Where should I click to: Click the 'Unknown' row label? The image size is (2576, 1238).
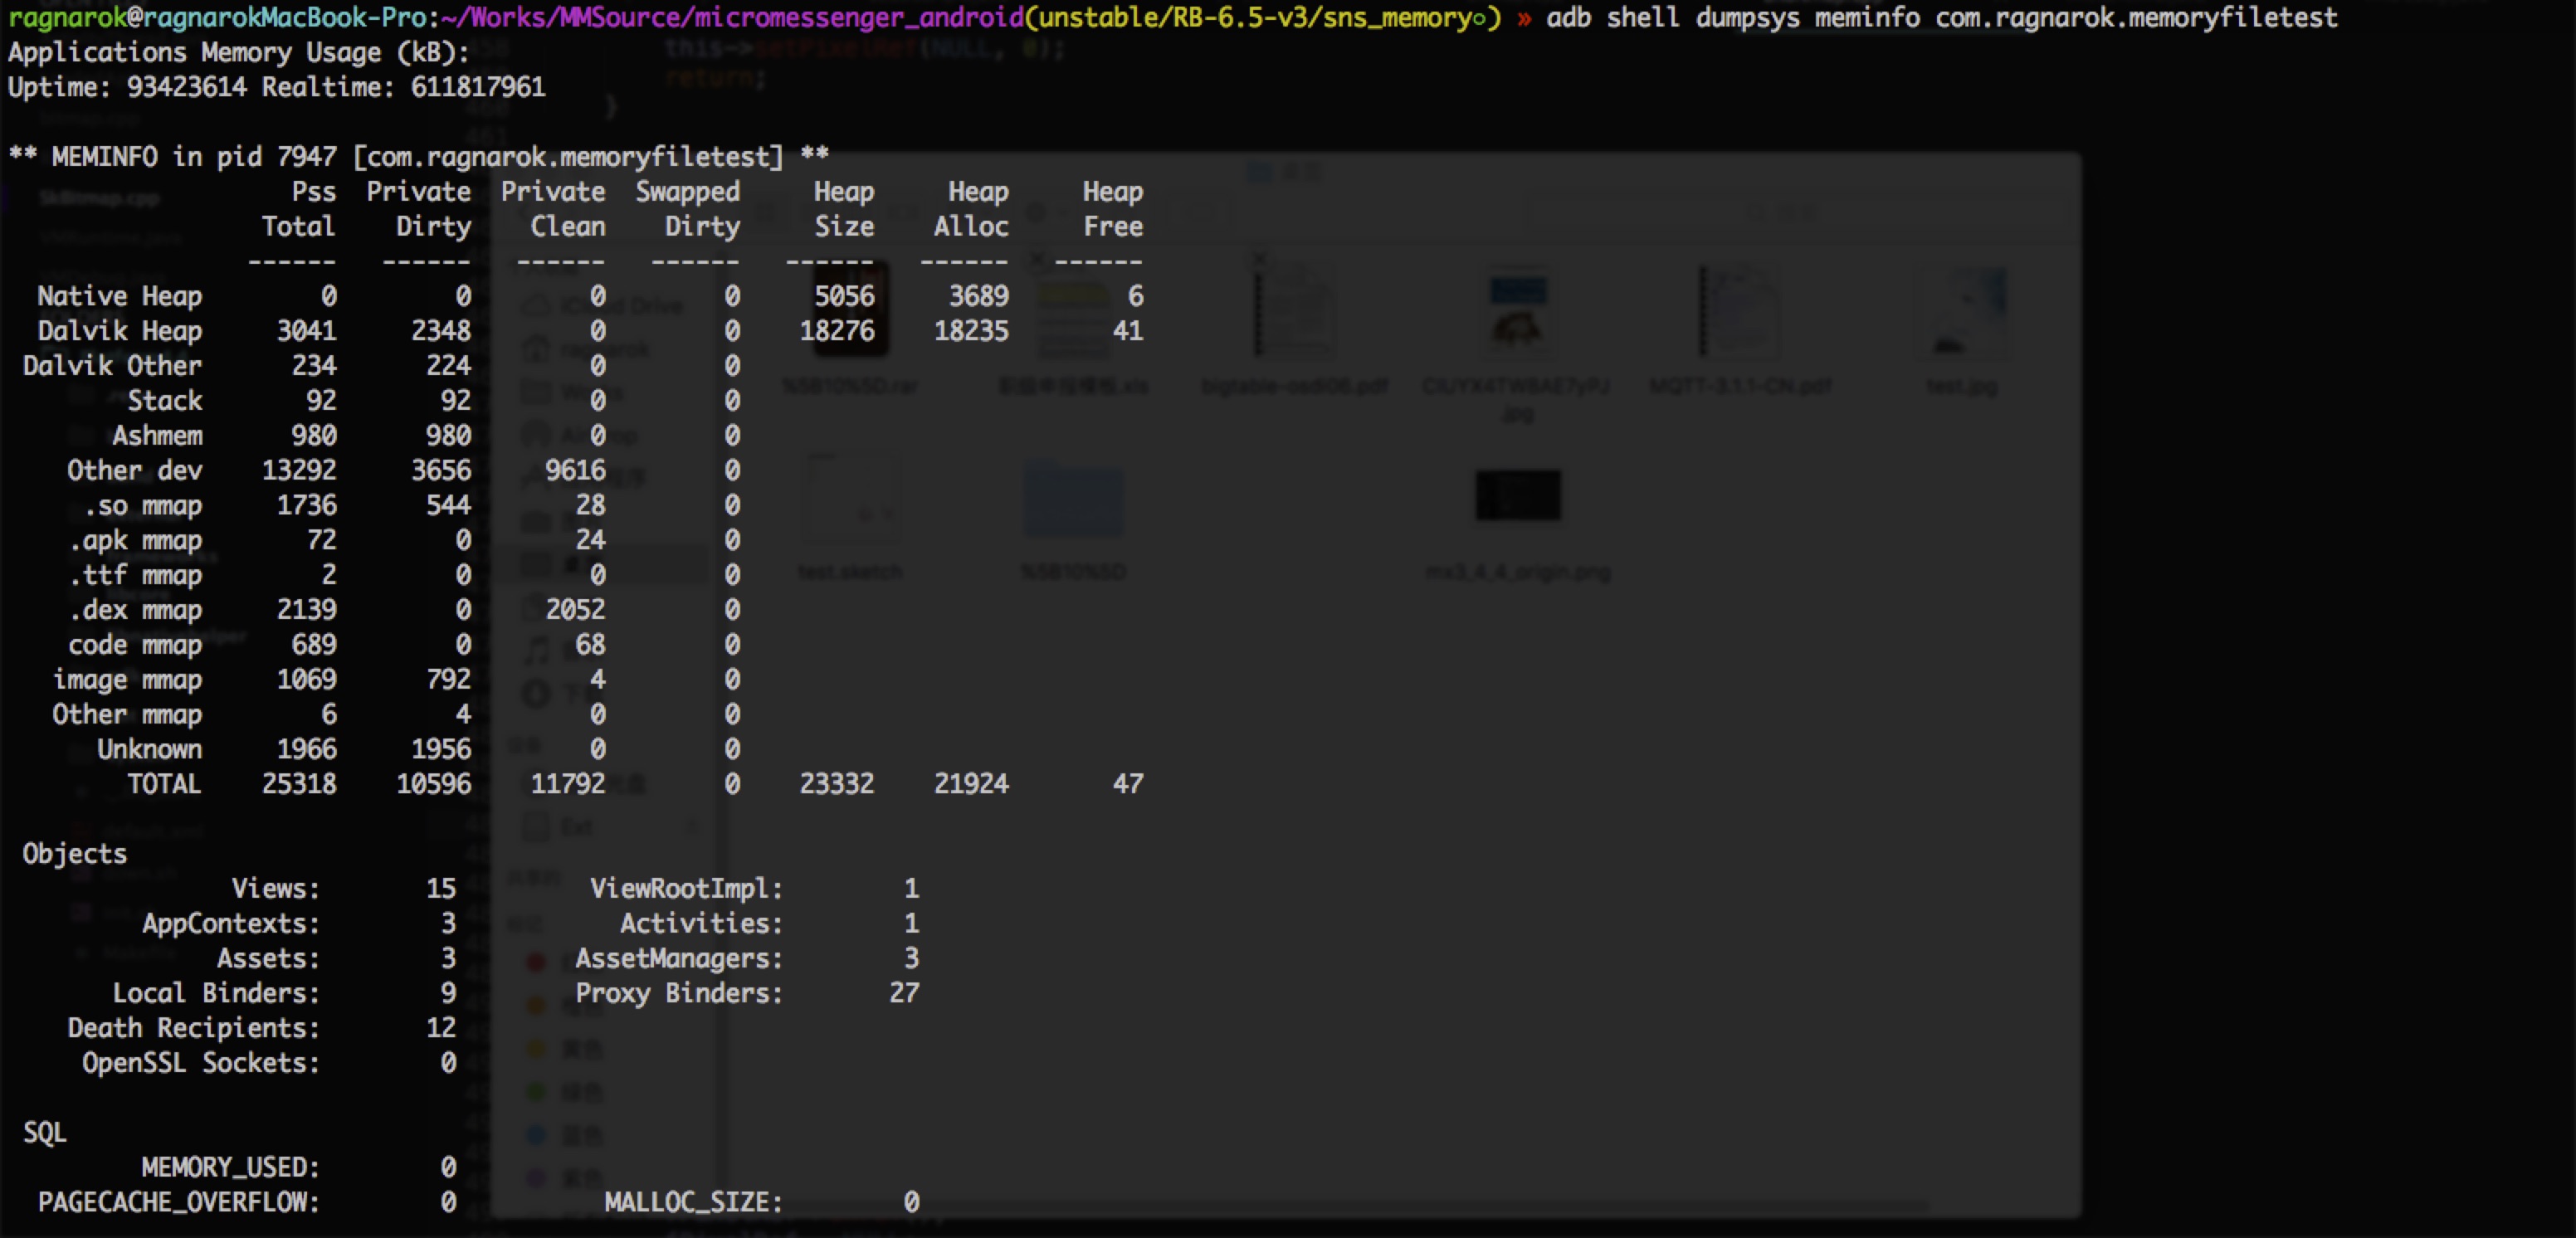[150, 749]
